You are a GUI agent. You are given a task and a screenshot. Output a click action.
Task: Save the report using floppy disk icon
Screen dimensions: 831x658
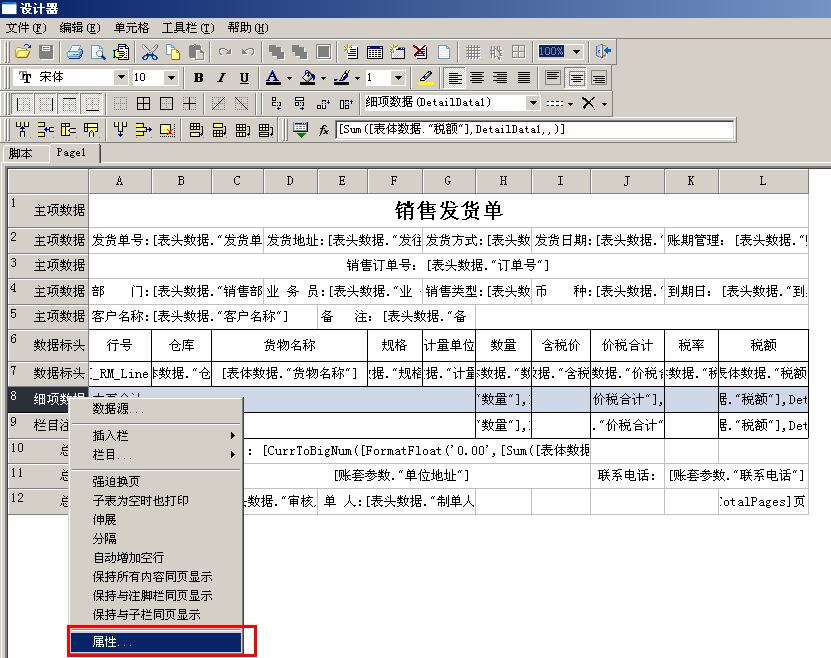[46, 52]
